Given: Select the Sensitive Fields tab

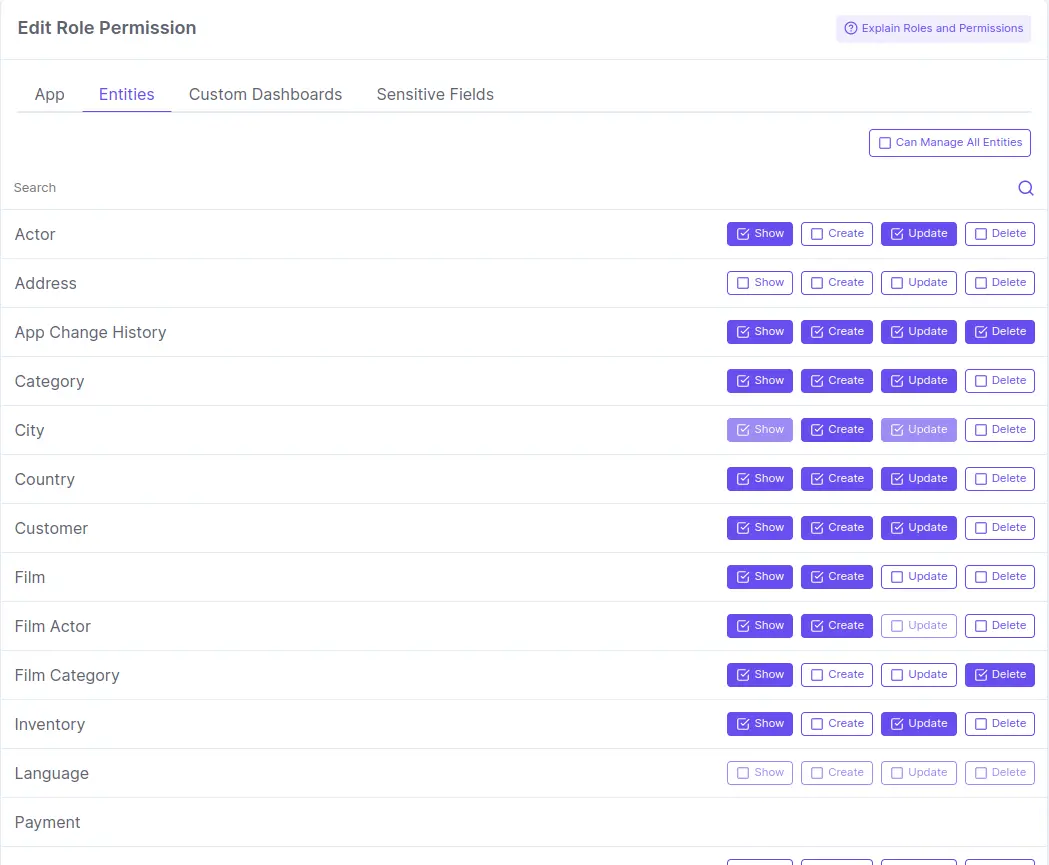Looking at the screenshot, I should tap(435, 94).
